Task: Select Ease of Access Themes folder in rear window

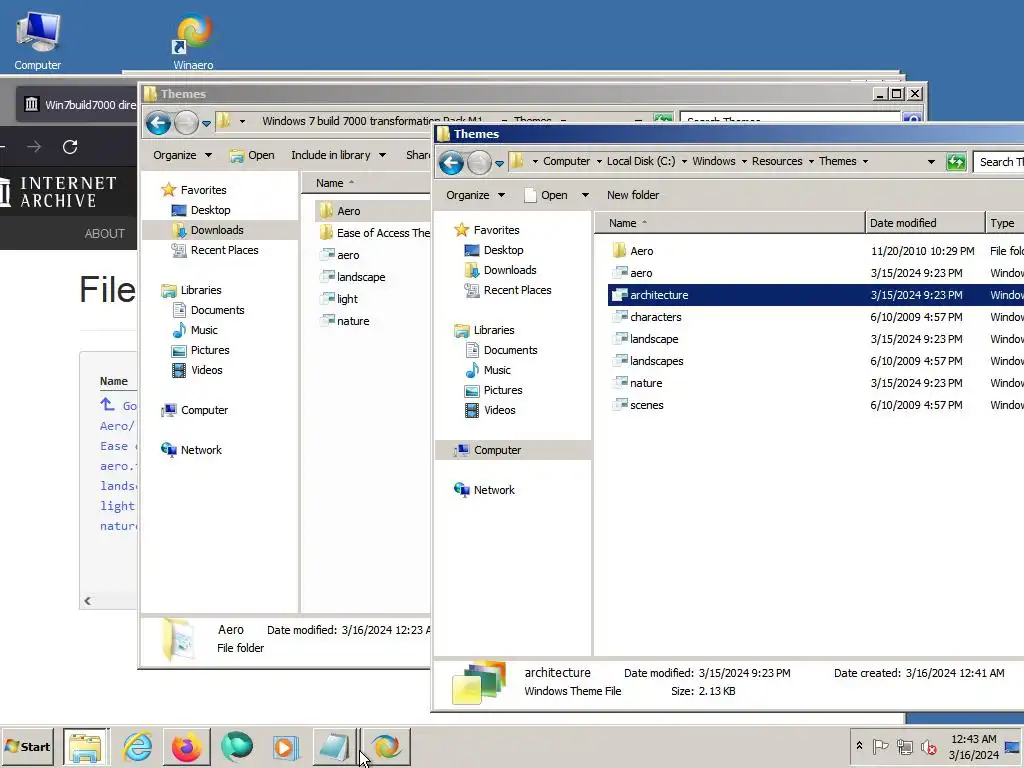Action: [374, 233]
